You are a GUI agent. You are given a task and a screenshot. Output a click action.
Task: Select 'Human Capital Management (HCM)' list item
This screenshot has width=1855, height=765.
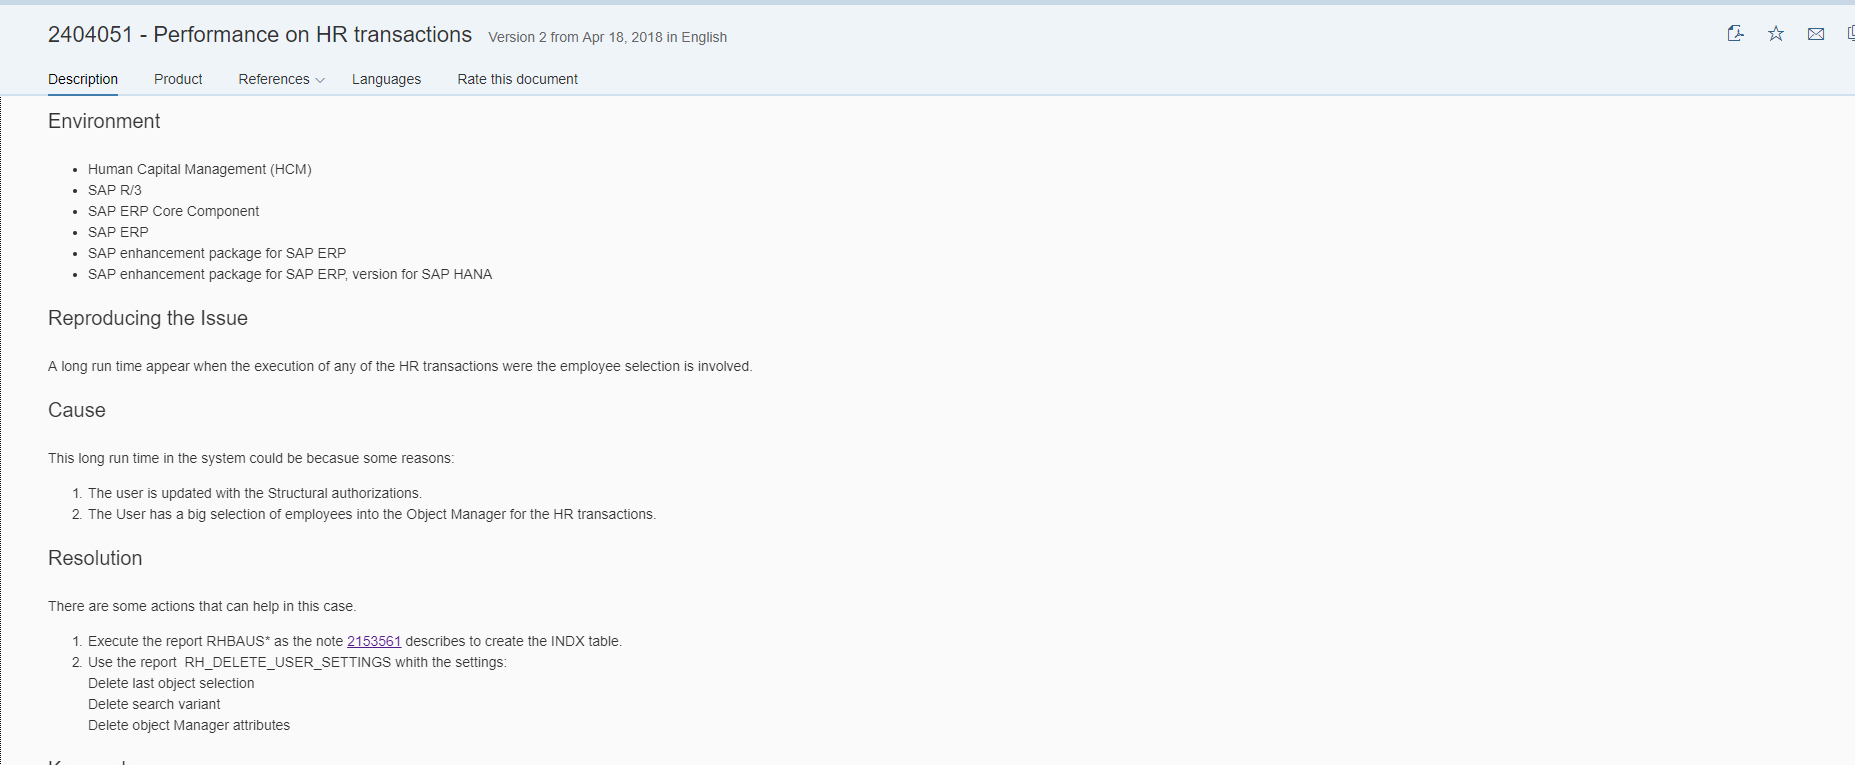click(200, 169)
